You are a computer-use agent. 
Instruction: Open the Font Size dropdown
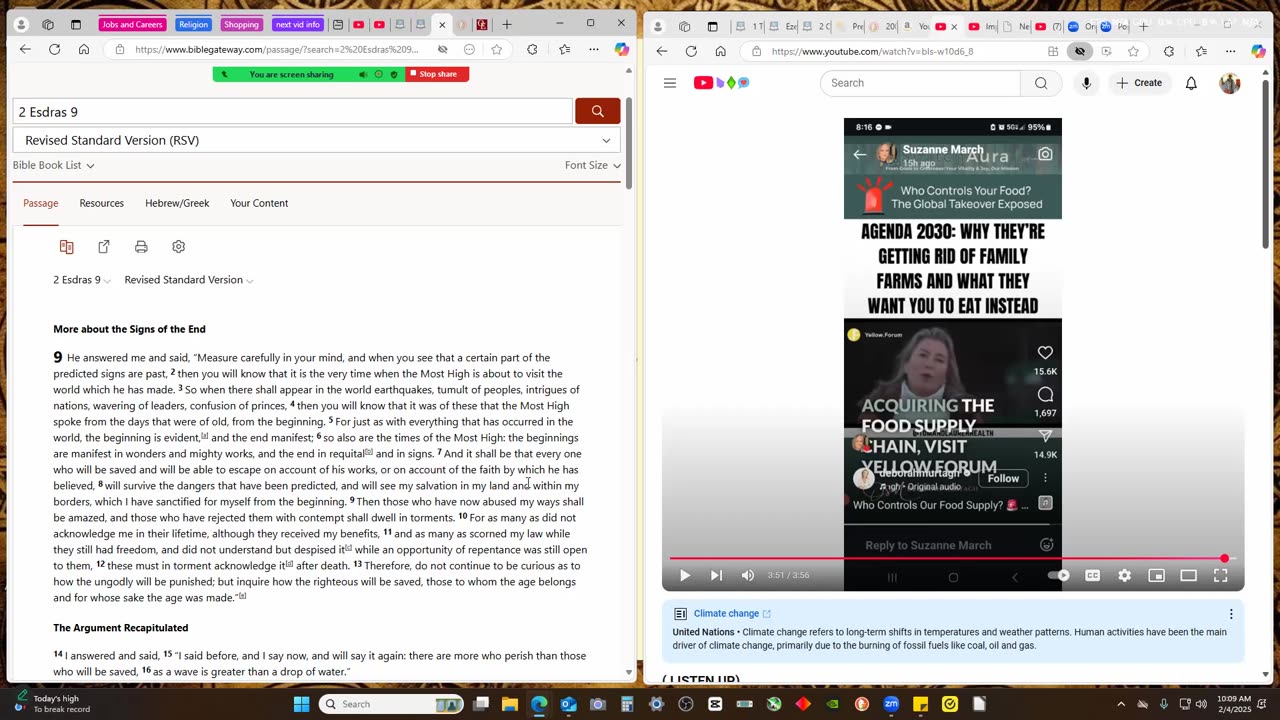coord(592,165)
